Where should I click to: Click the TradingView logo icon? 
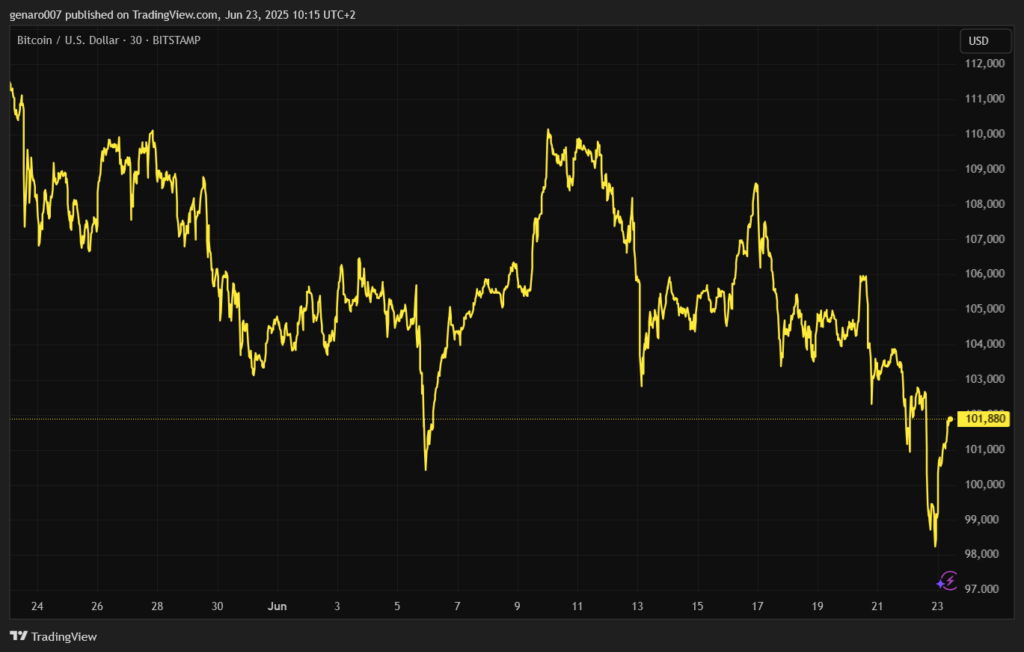point(18,636)
